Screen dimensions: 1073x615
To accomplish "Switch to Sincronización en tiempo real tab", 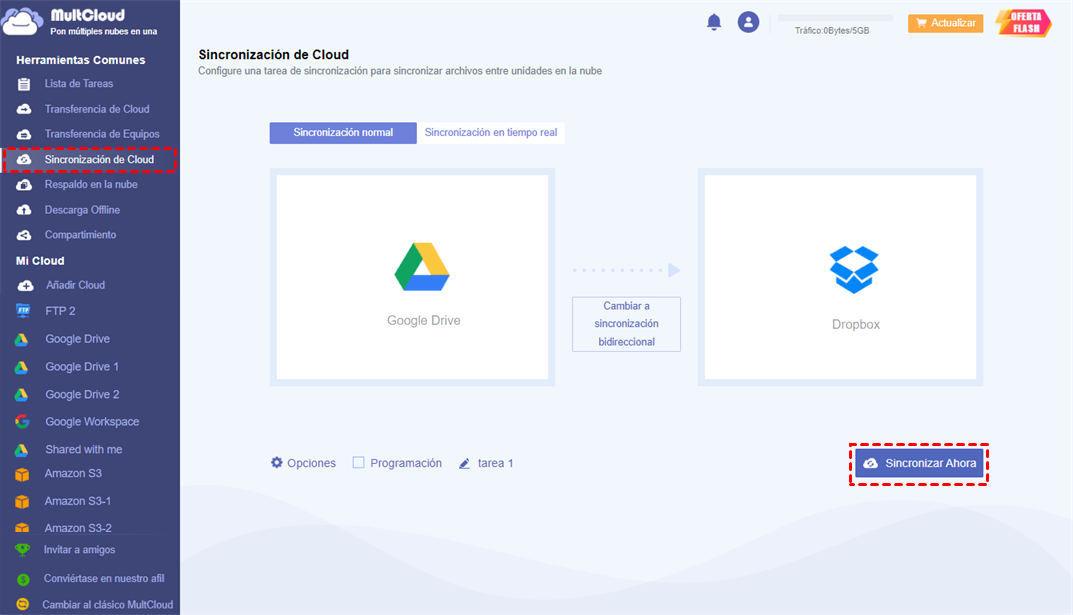I will click(x=491, y=133).
